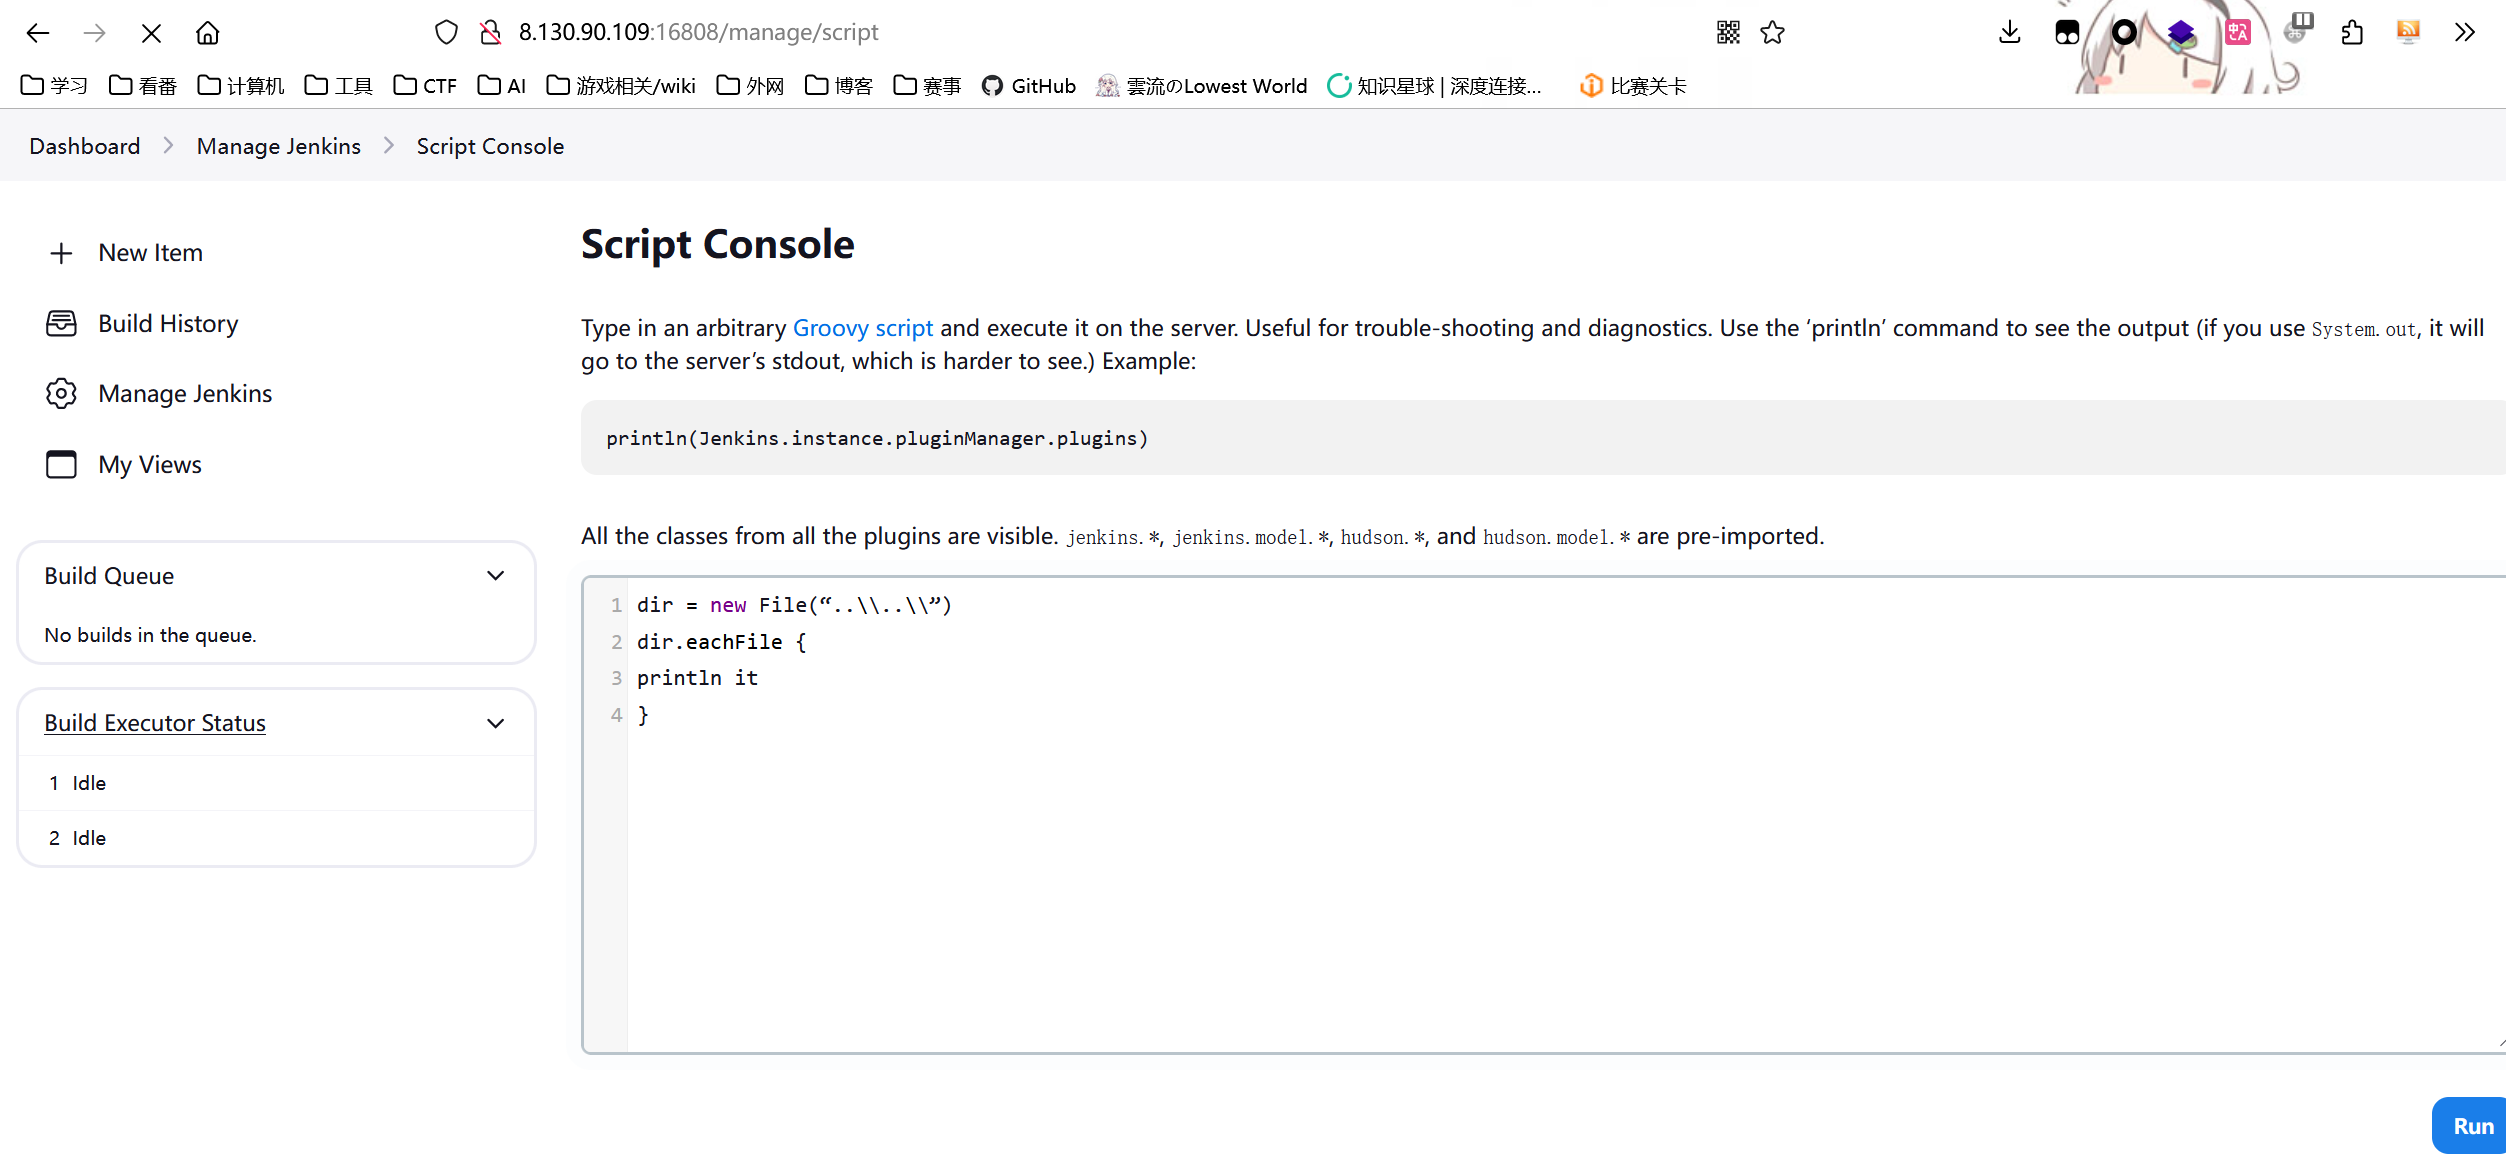Open the 工具 bookmark folder
Viewport: 2506px width, 1171px height.
(339, 86)
